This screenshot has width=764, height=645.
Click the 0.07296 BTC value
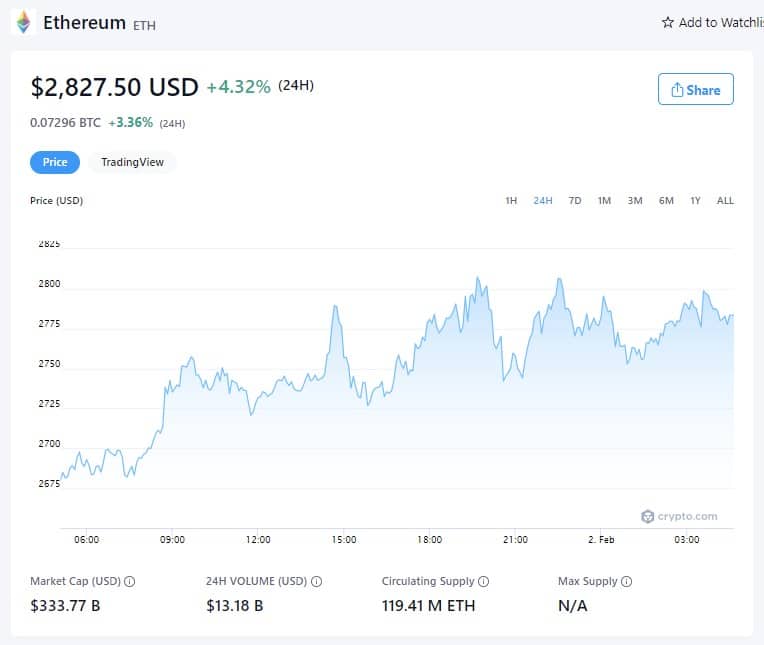pos(65,123)
